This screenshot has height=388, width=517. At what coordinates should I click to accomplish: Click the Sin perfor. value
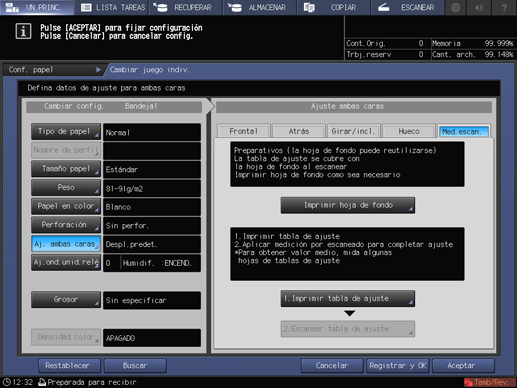(152, 226)
